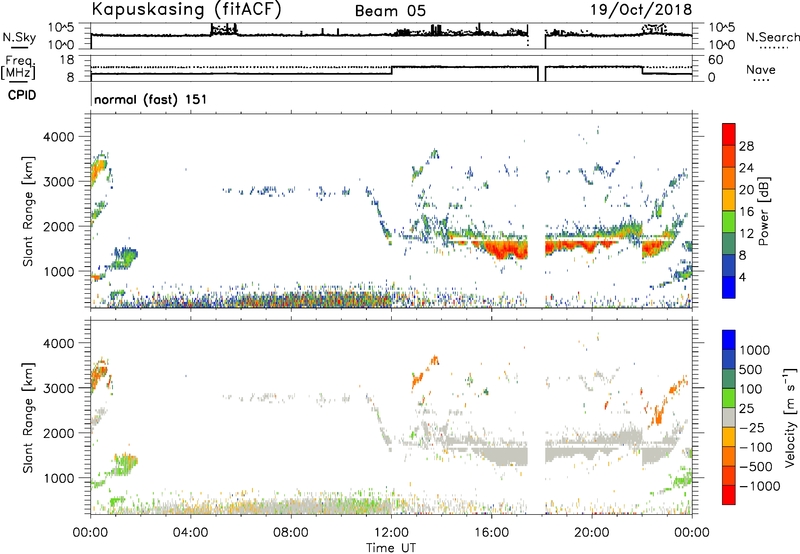Click the 'N.Sky' legend label
This screenshot has height=554, width=800.
pos(19,37)
